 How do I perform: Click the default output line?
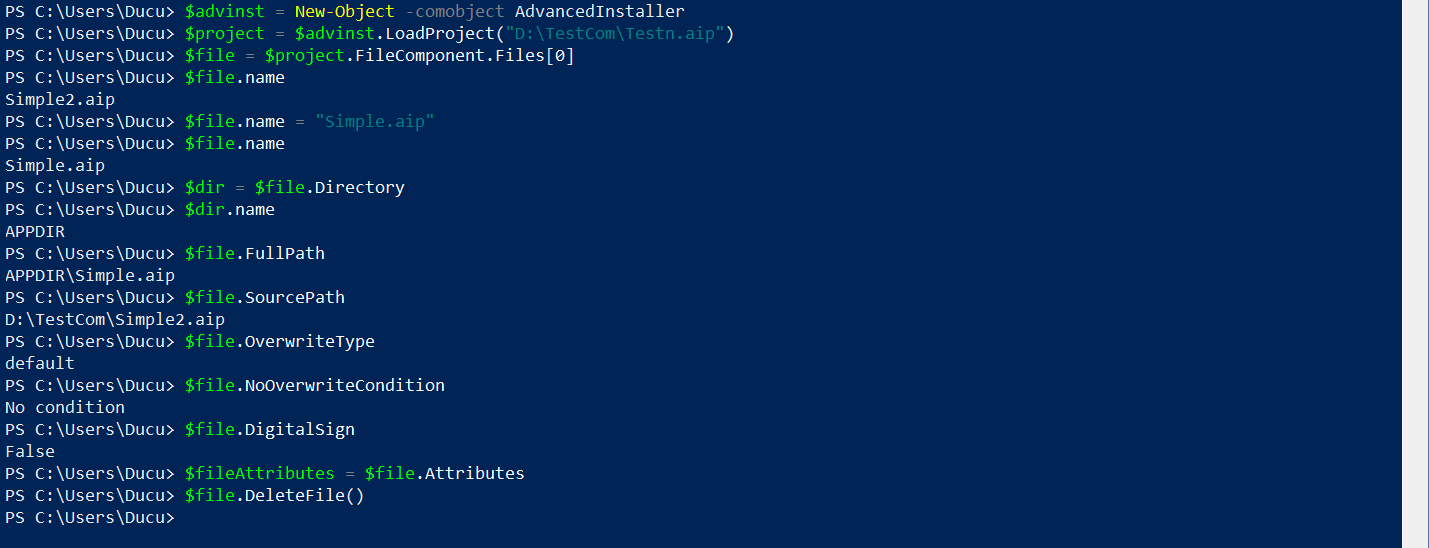(40, 364)
